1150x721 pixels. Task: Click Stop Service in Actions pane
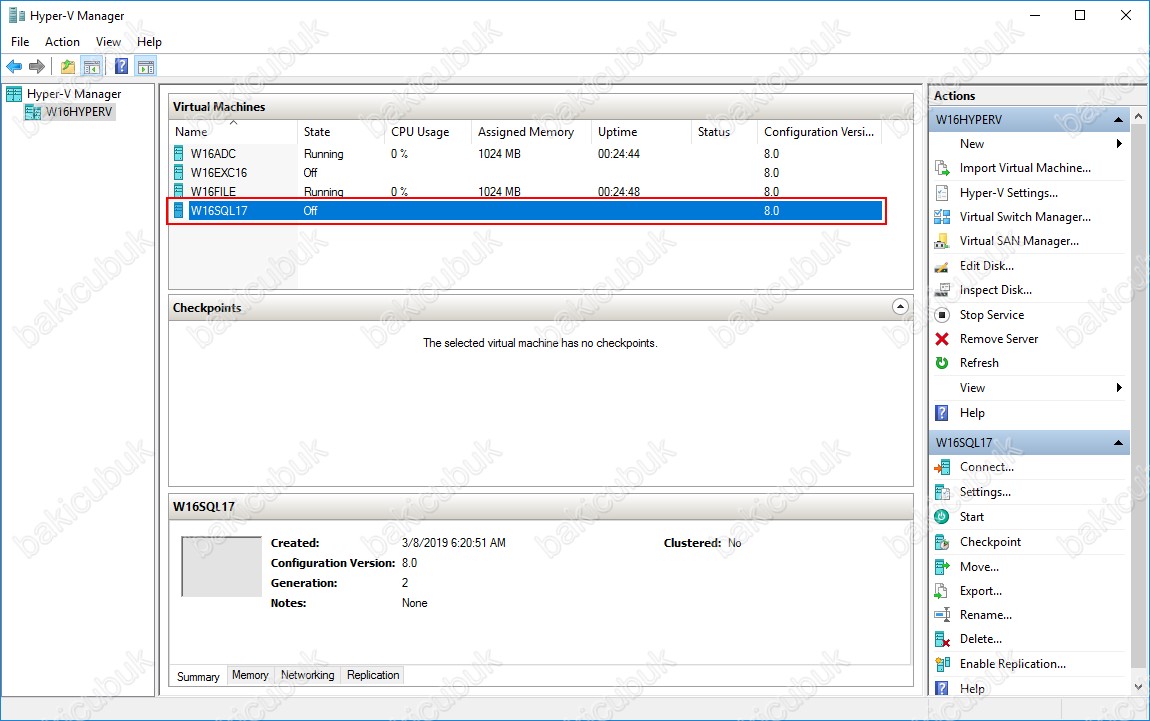[992, 315]
